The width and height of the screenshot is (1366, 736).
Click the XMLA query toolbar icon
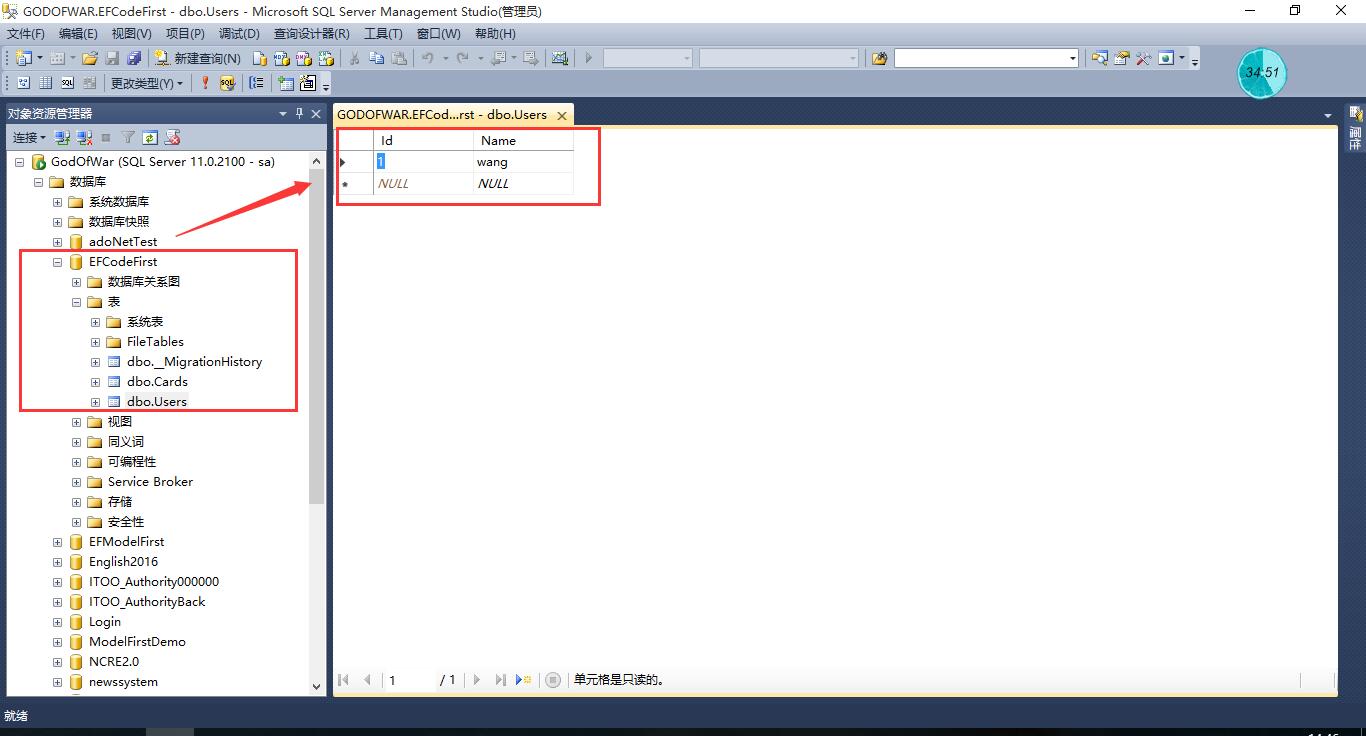(325, 58)
